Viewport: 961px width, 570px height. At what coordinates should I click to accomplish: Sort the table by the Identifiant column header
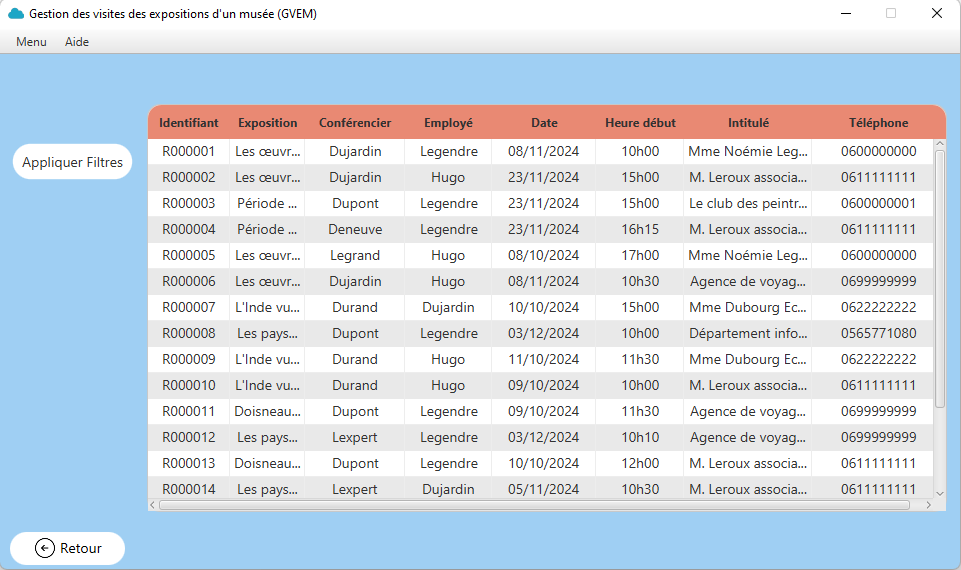[x=188, y=123]
